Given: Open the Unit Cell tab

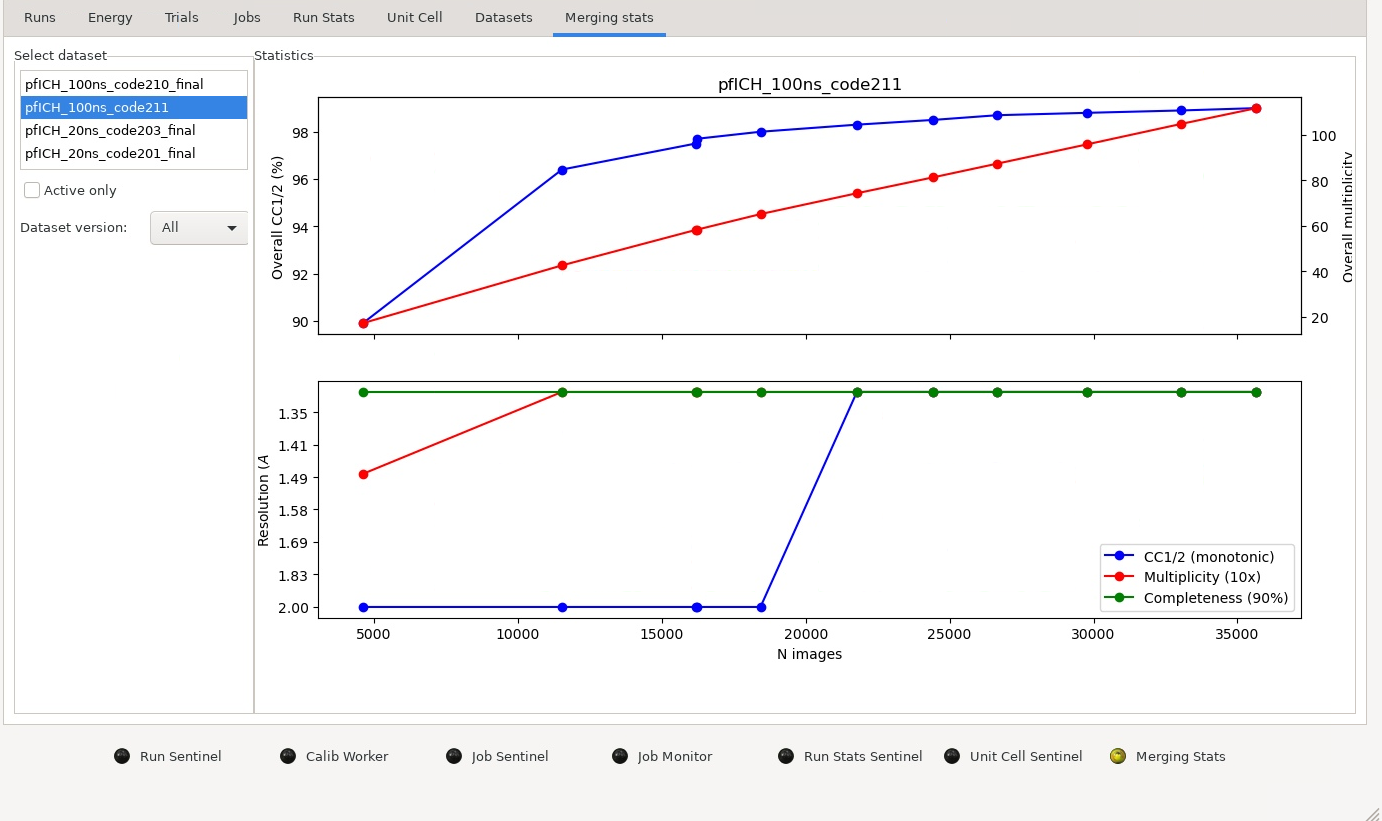Looking at the screenshot, I should tap(415, 18).
